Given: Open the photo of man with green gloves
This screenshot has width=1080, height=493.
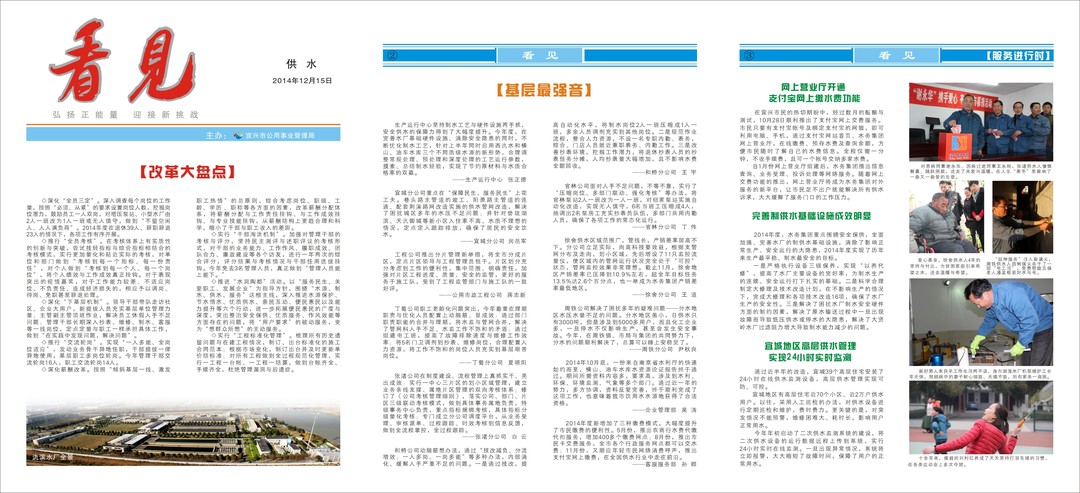Looking at the screenshot, I should pos(981,322).
